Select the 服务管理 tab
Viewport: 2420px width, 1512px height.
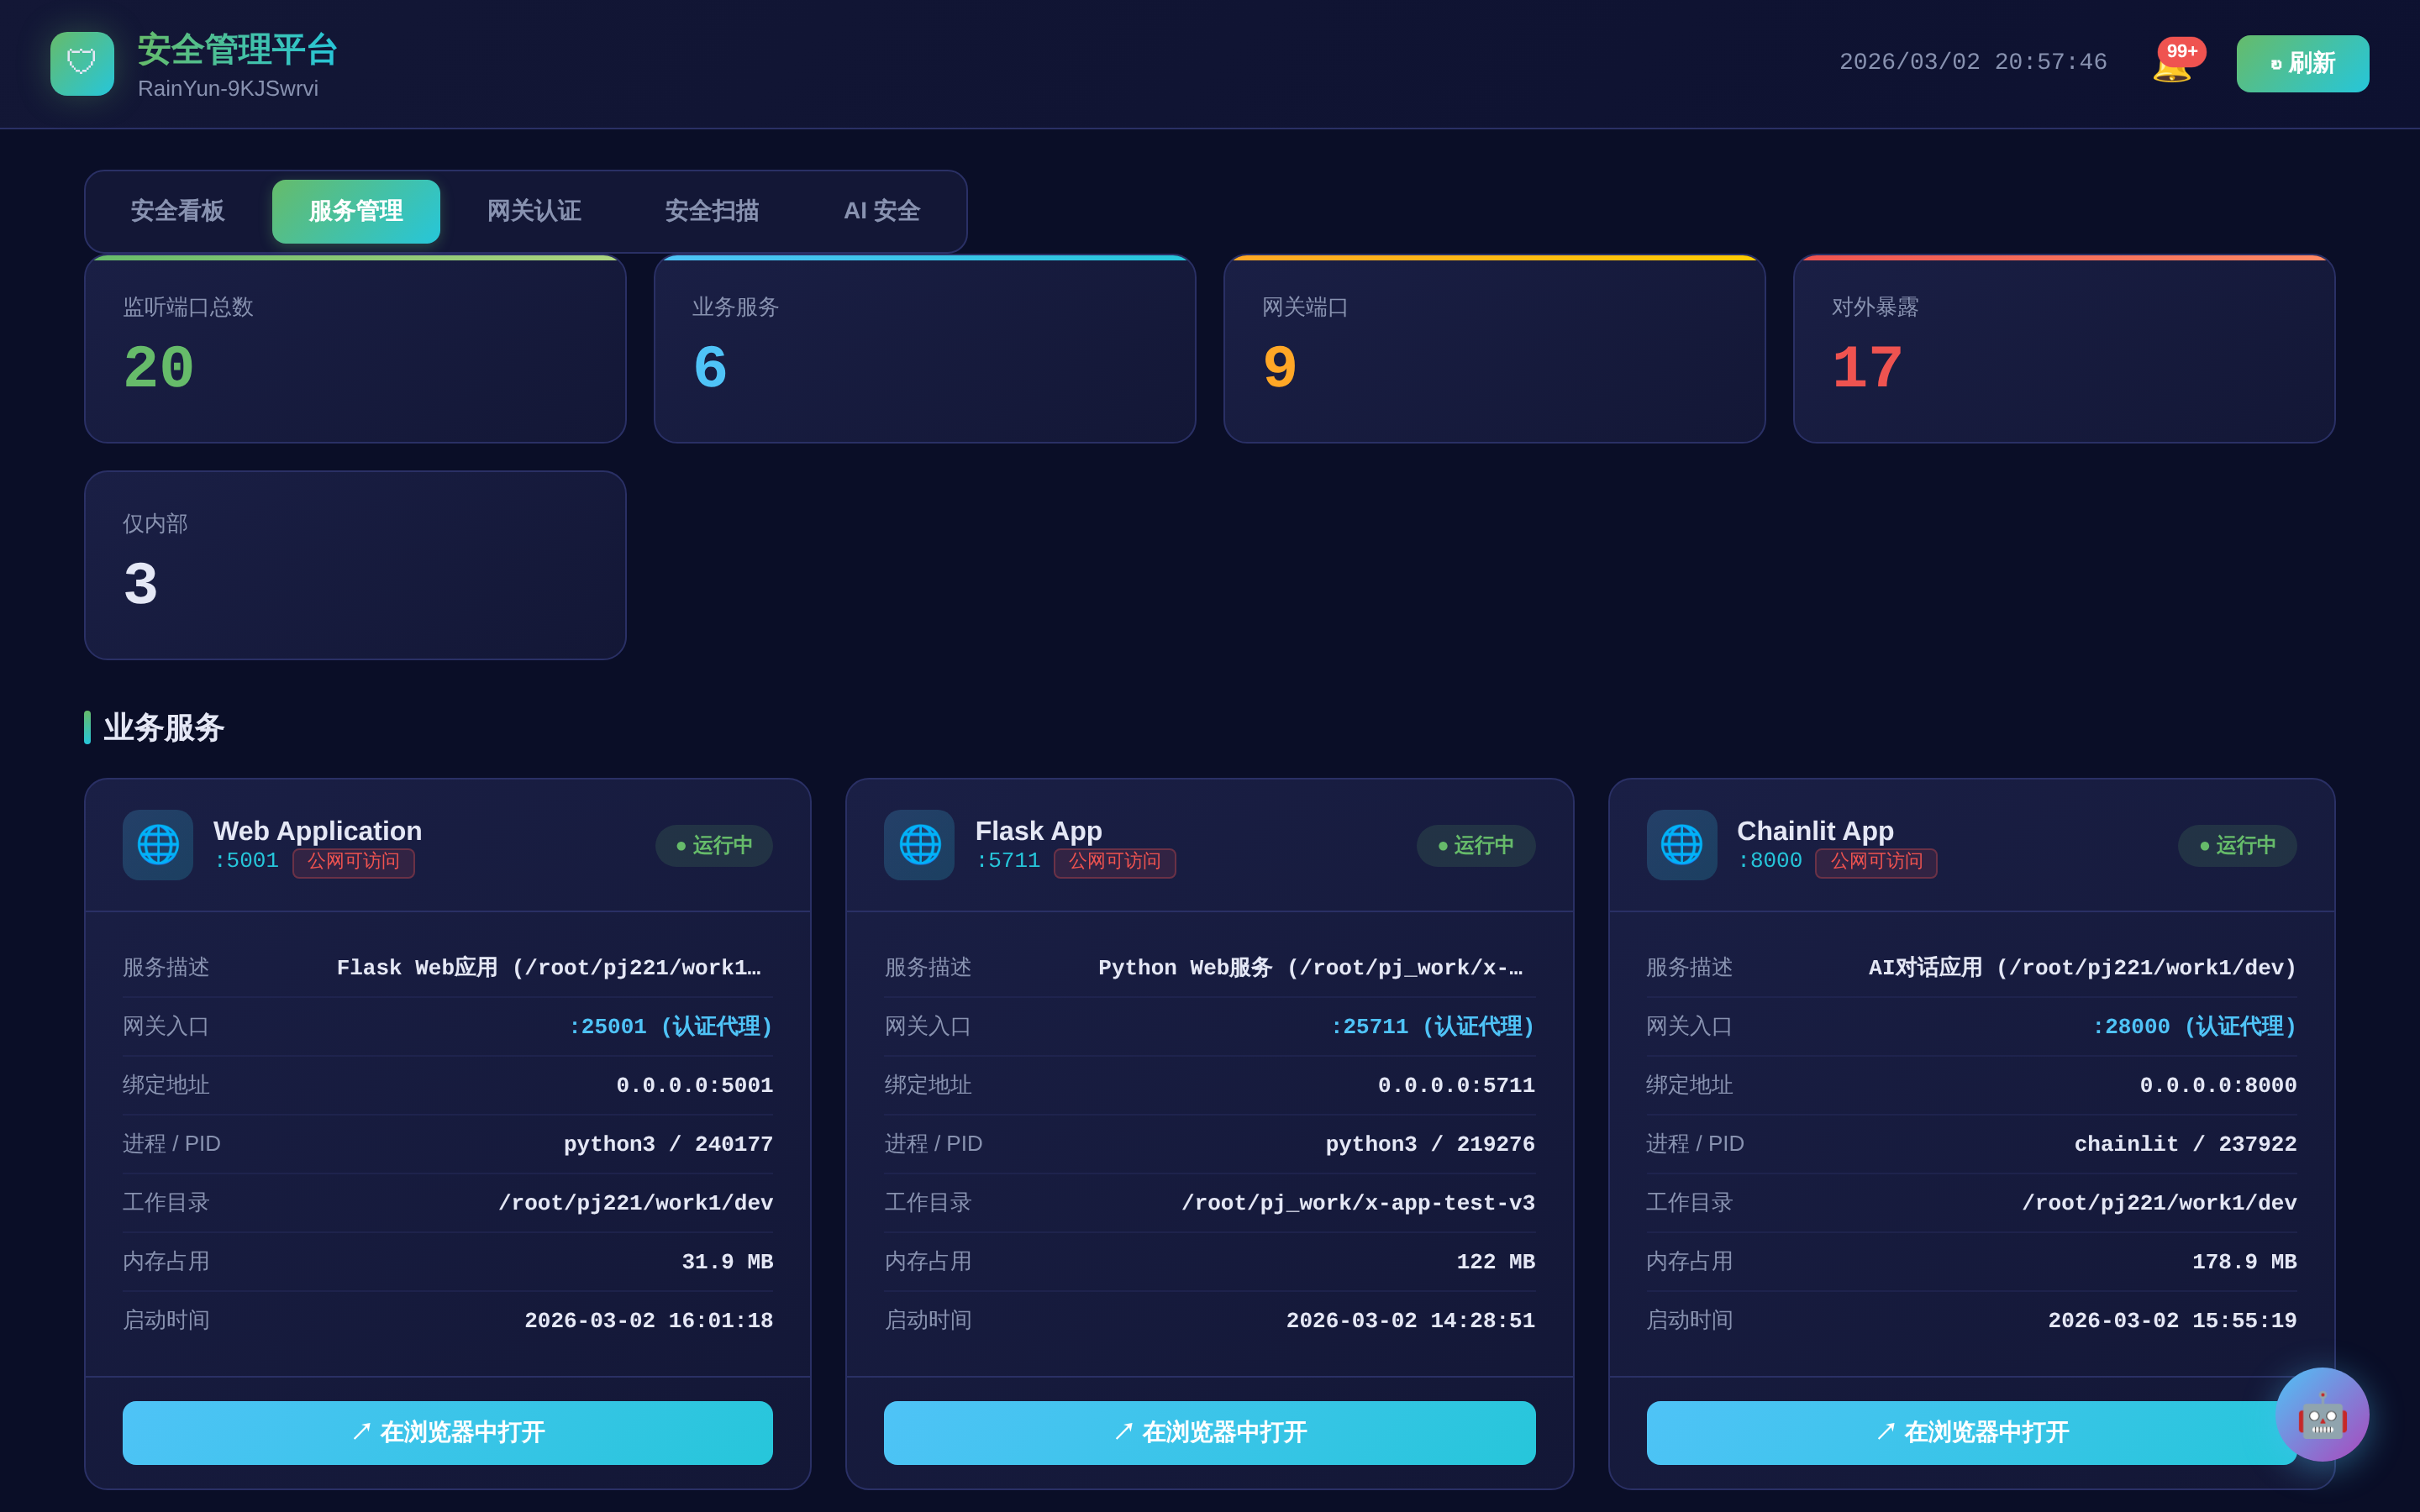355,211
